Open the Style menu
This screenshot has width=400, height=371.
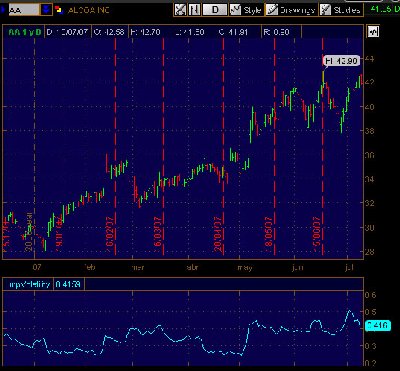click(x=252, y=10)
